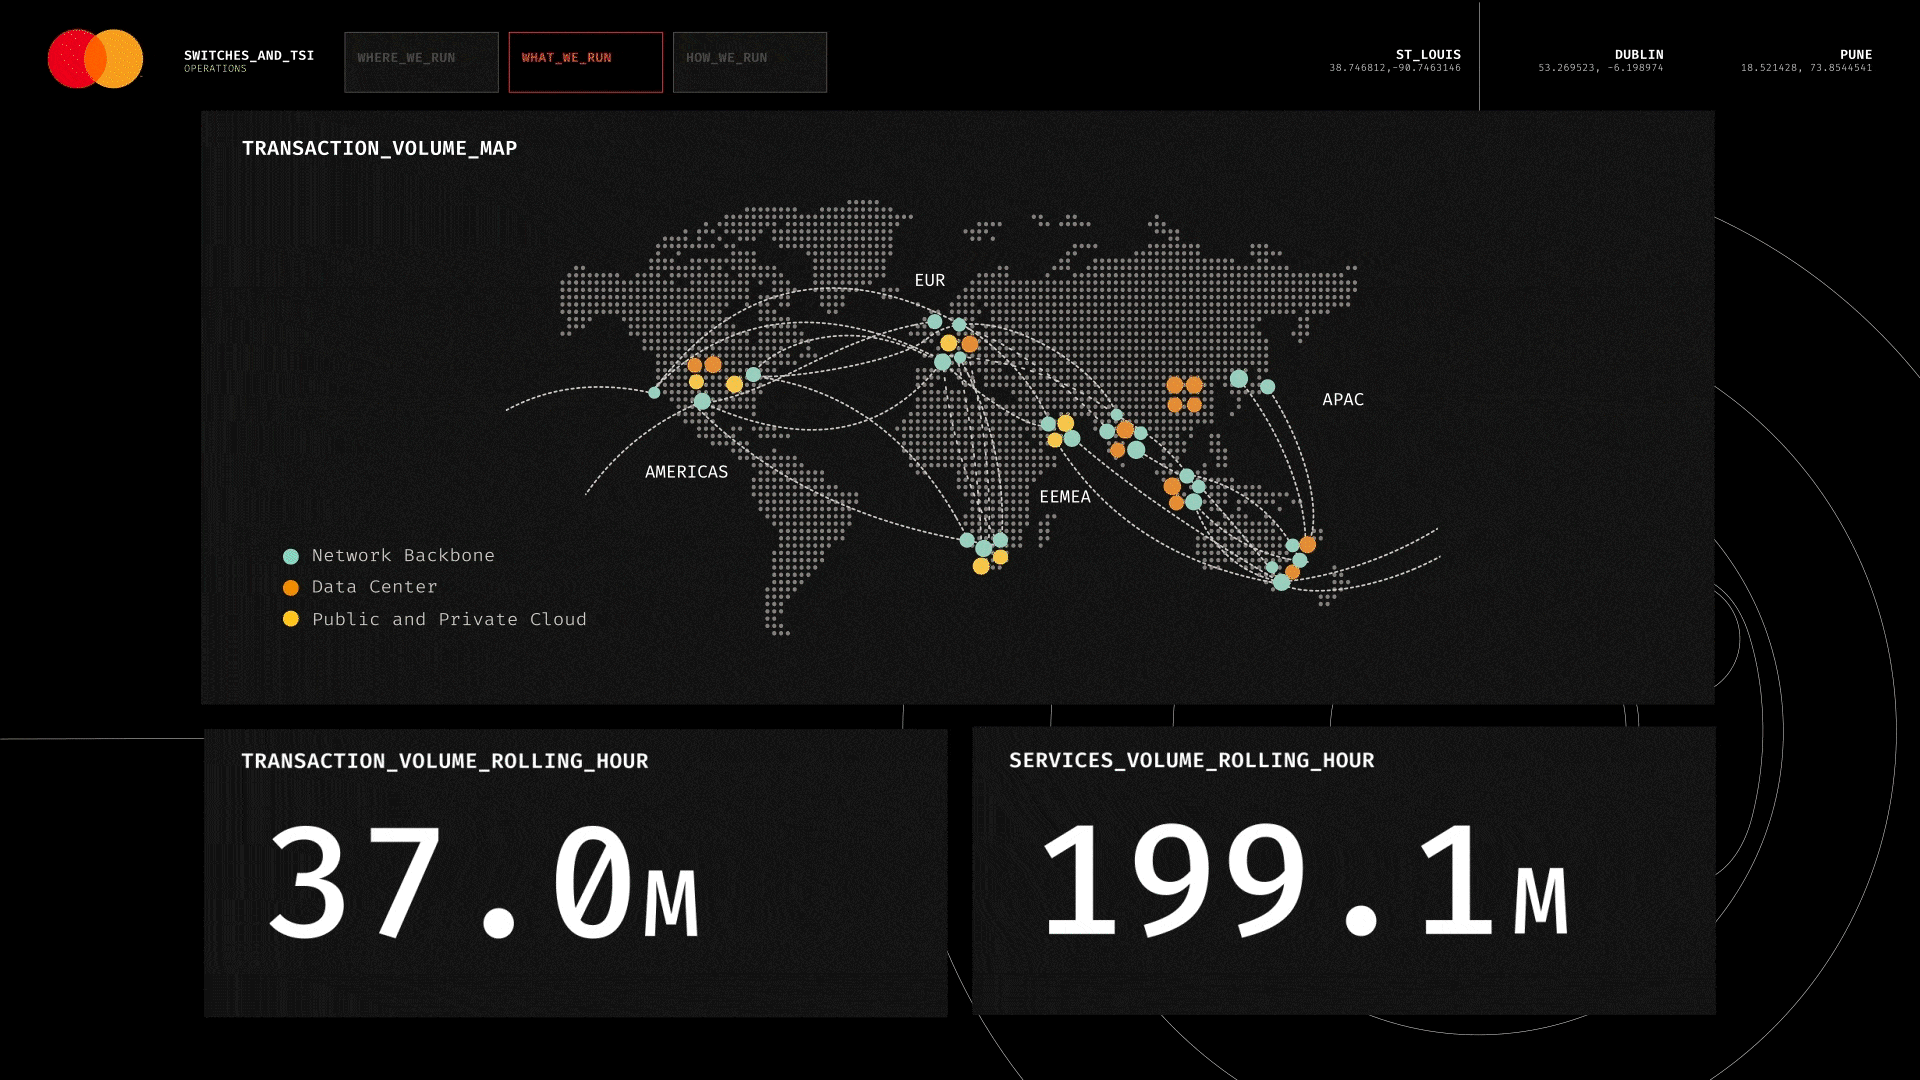The height and width of the screenshot is (1080, 1920).
Task: Click the 199.1M services volume figure
Action: click(1303, 881)
